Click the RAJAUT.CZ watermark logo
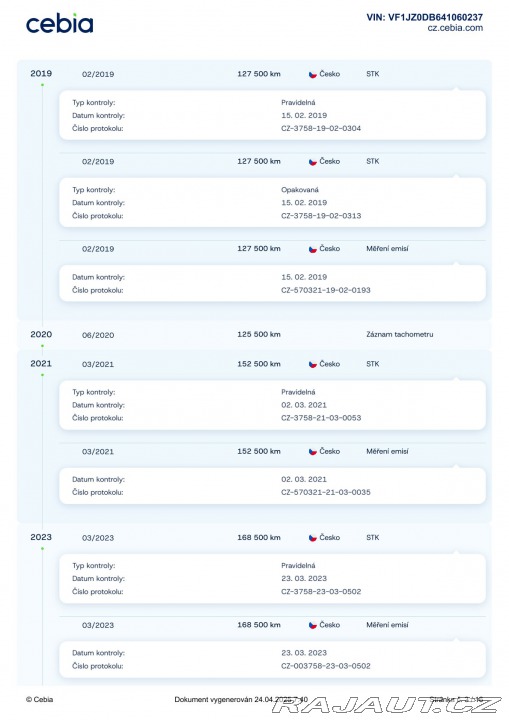Screen dimensions: 509x720 pos(386,705)
